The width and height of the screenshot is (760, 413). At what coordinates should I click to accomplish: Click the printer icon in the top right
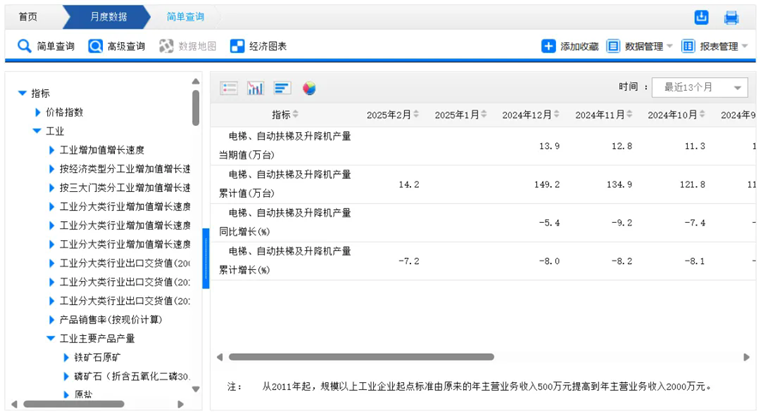pos(731,17)
